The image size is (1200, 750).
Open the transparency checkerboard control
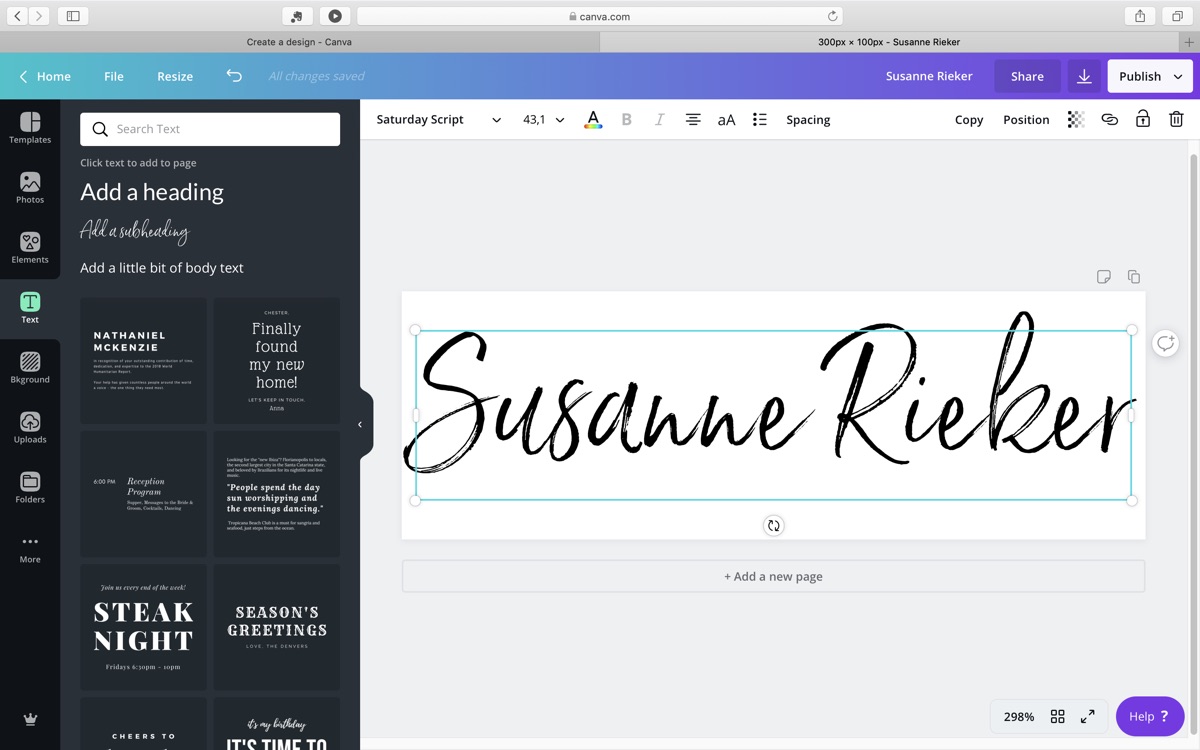(x=1076, y=119)
